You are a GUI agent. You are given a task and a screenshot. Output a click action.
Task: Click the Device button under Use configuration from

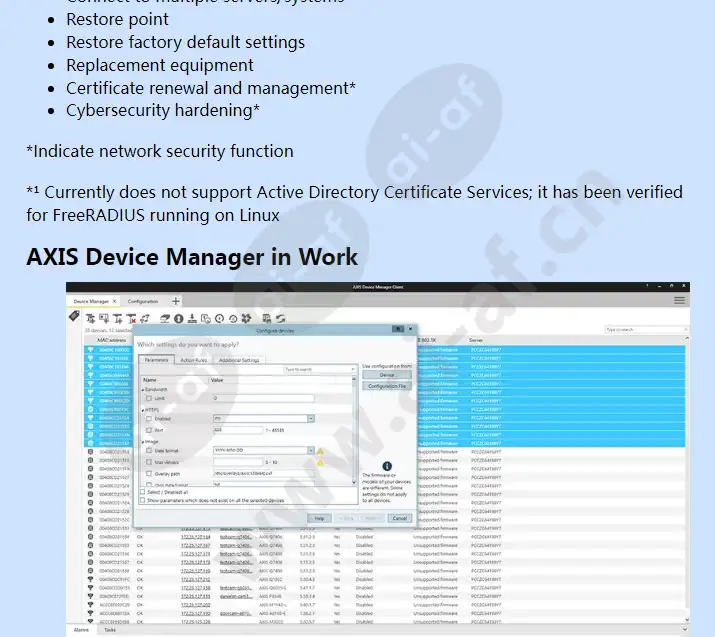coord(387,375)
